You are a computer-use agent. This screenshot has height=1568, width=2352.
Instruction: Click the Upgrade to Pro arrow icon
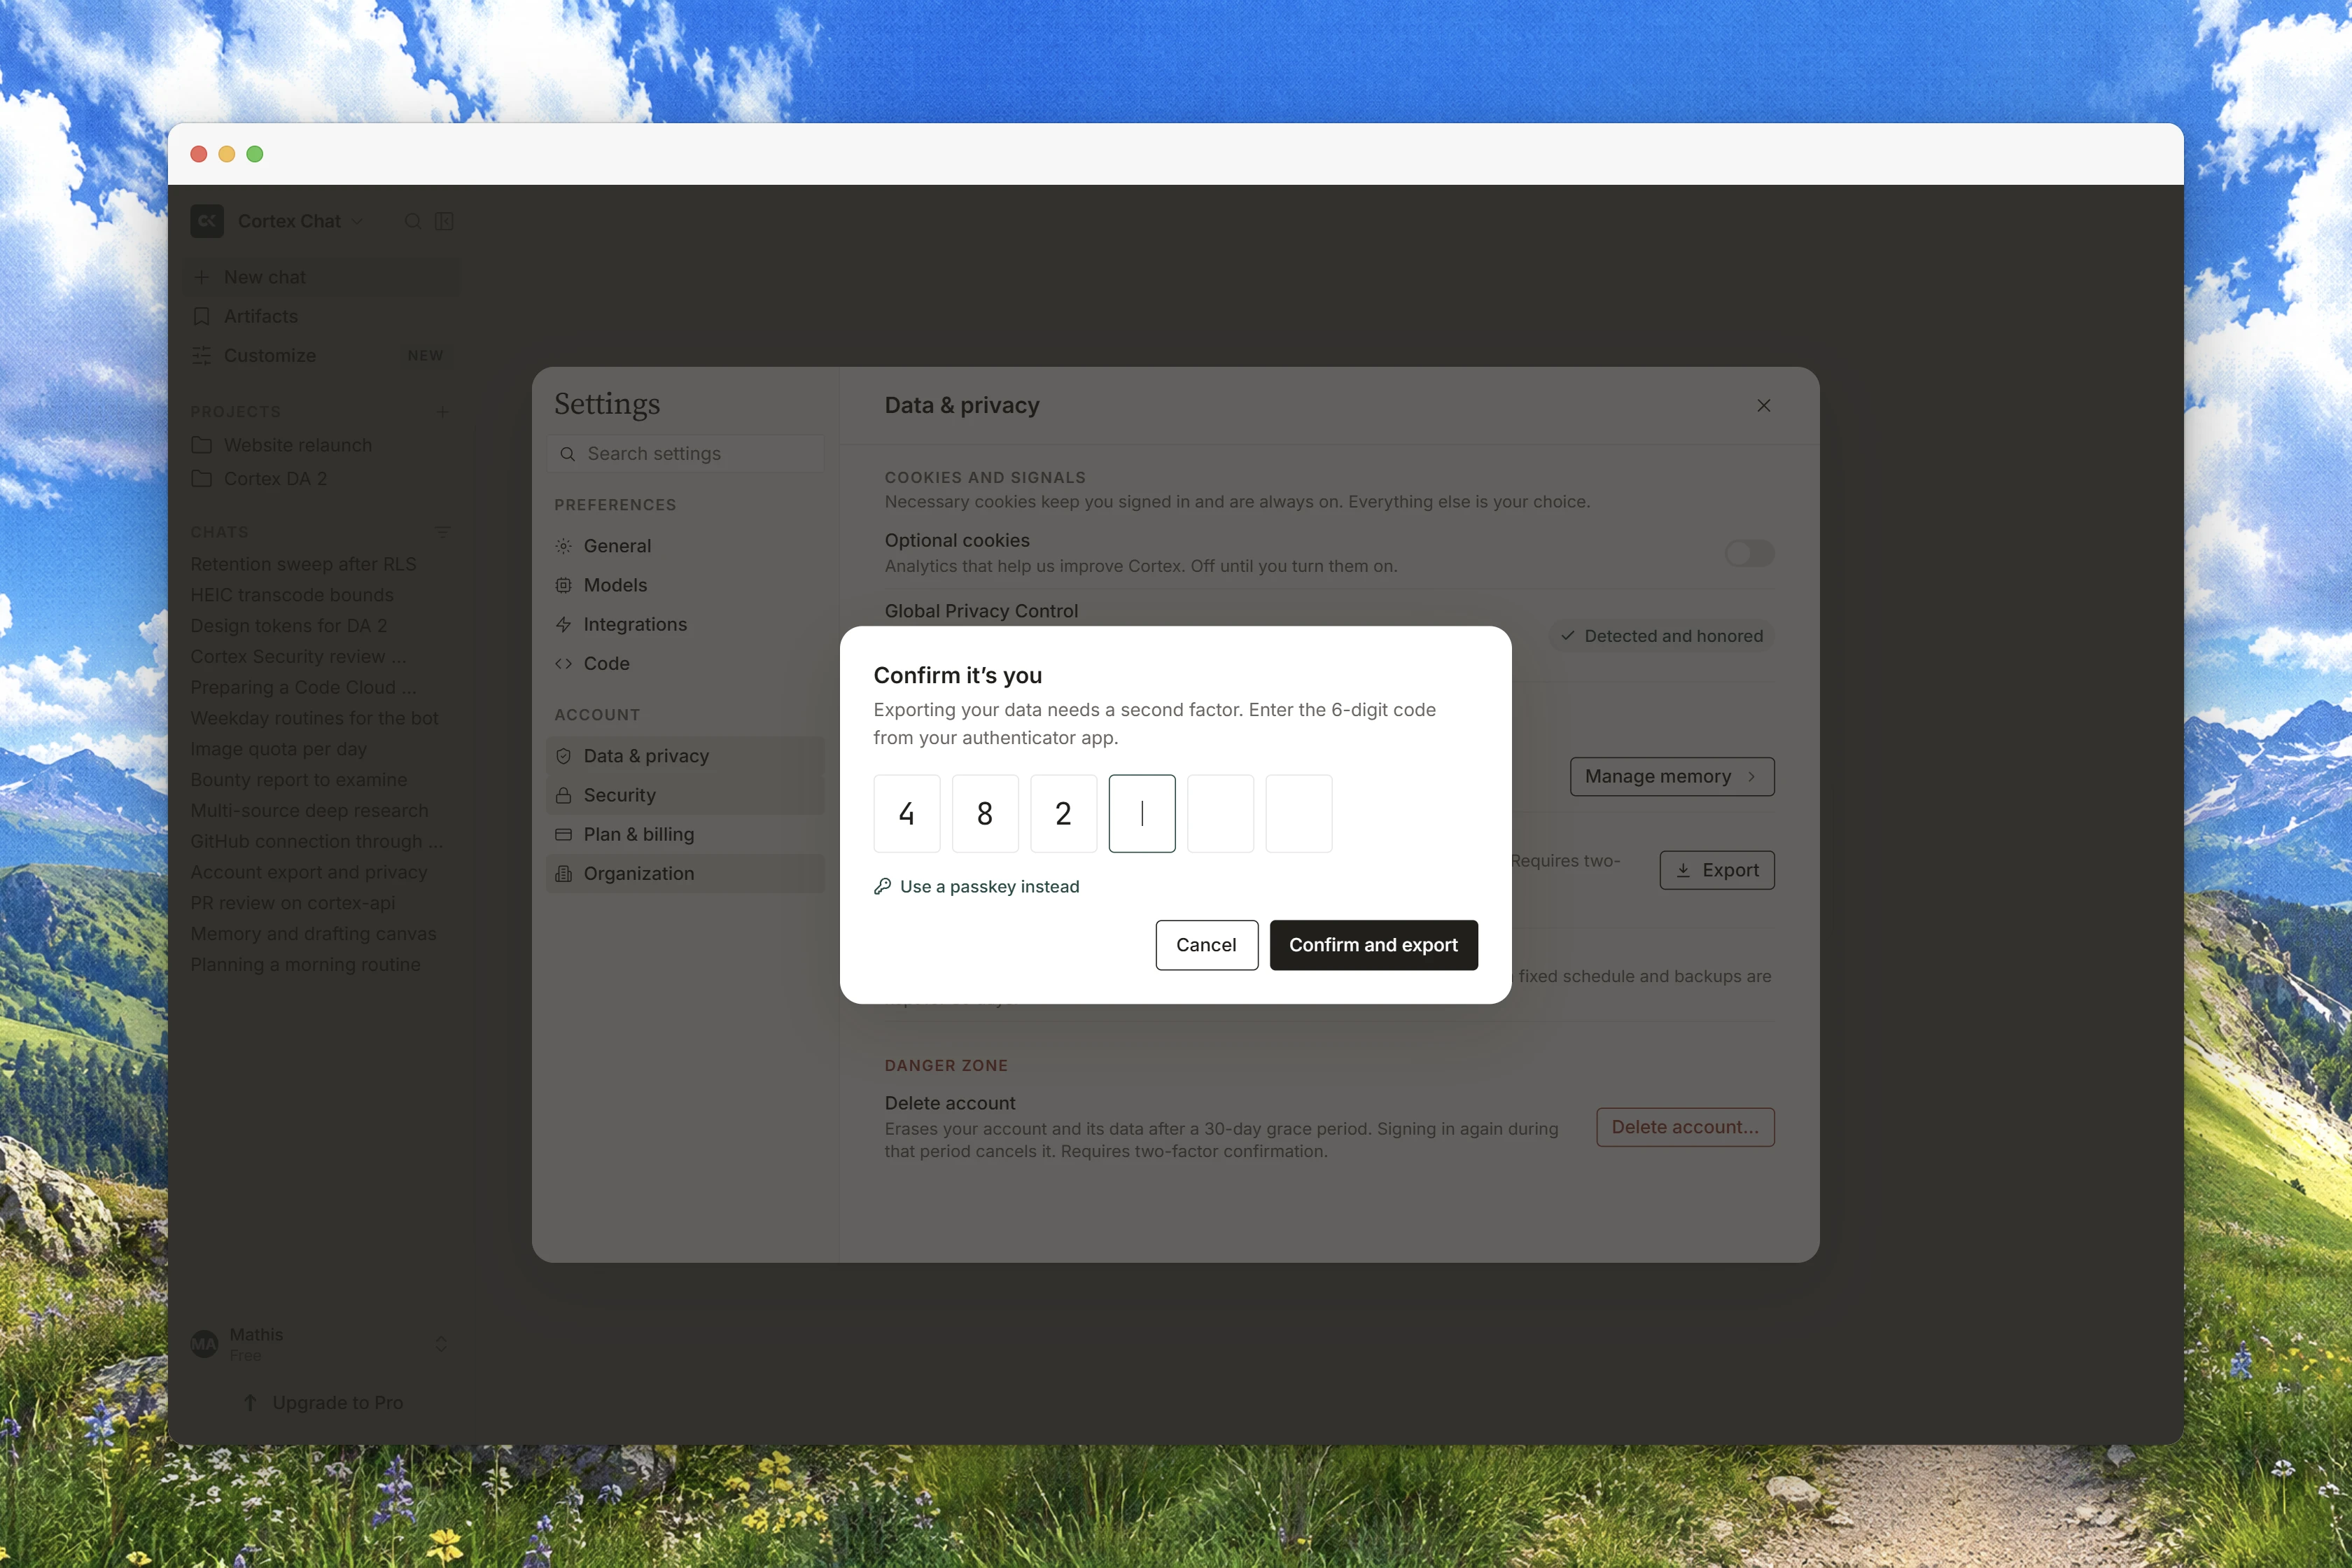[250, 1402]
